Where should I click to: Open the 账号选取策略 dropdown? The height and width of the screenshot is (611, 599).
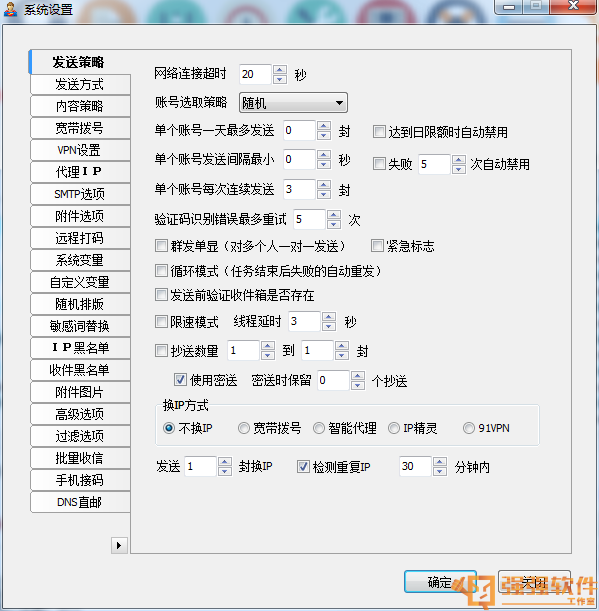tap(293, 103)
